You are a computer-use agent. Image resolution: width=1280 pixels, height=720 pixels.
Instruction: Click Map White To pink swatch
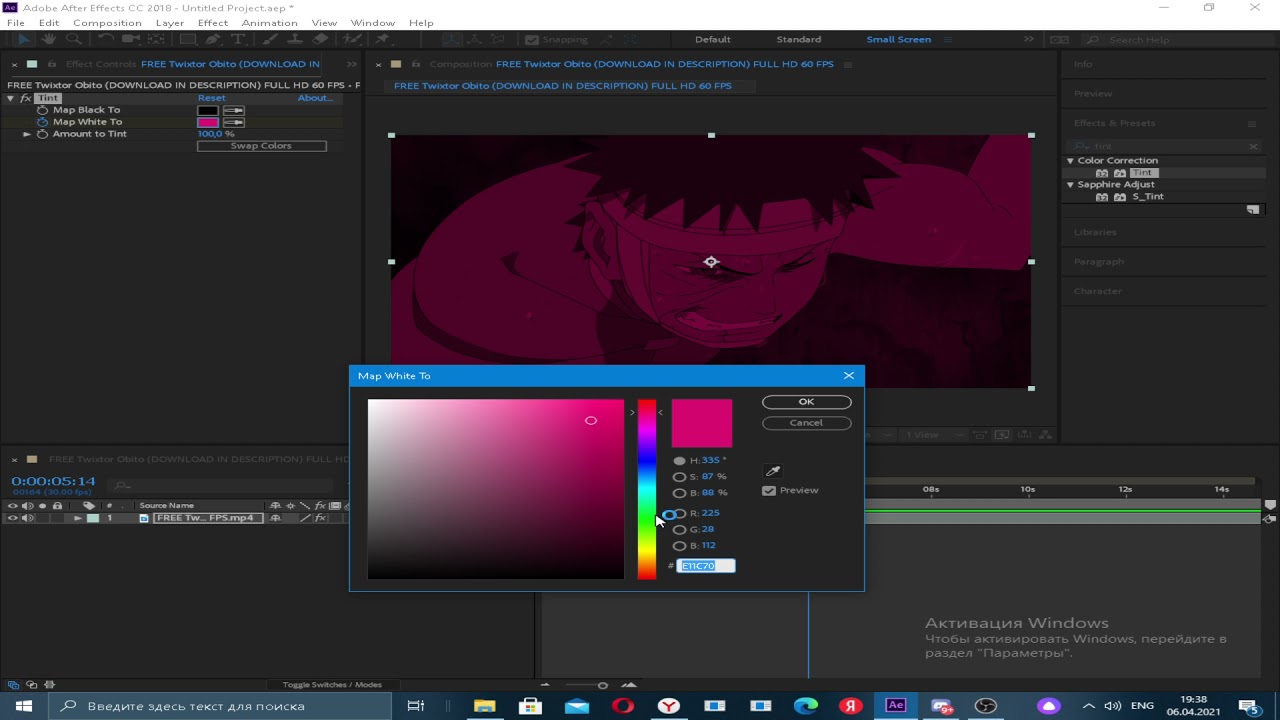[207, 122]
